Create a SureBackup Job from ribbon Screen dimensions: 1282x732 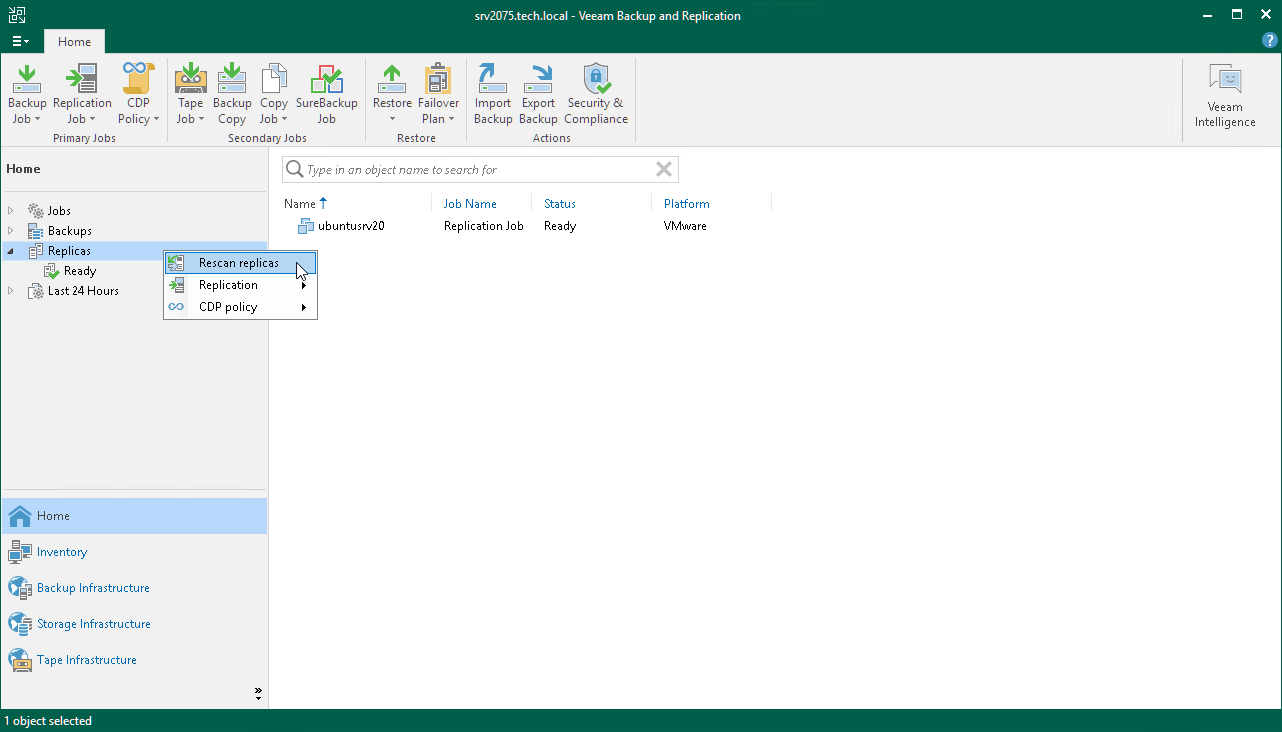(326, 94)
